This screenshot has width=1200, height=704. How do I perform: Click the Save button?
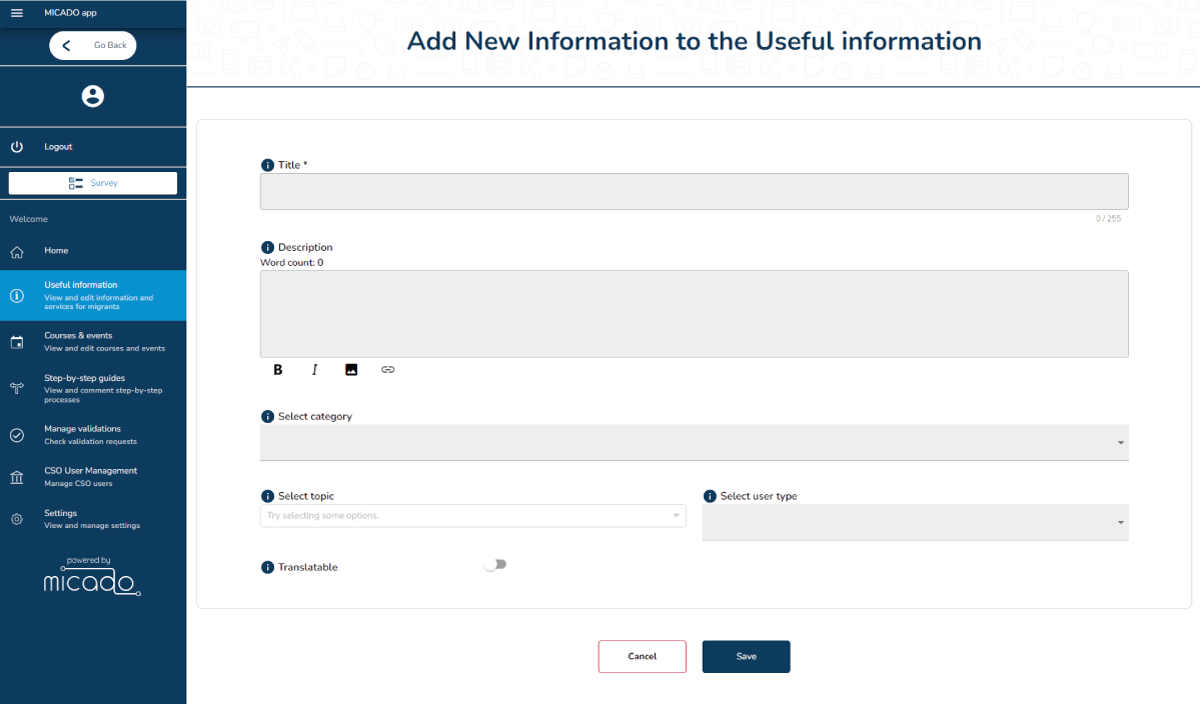click(746, 656)
